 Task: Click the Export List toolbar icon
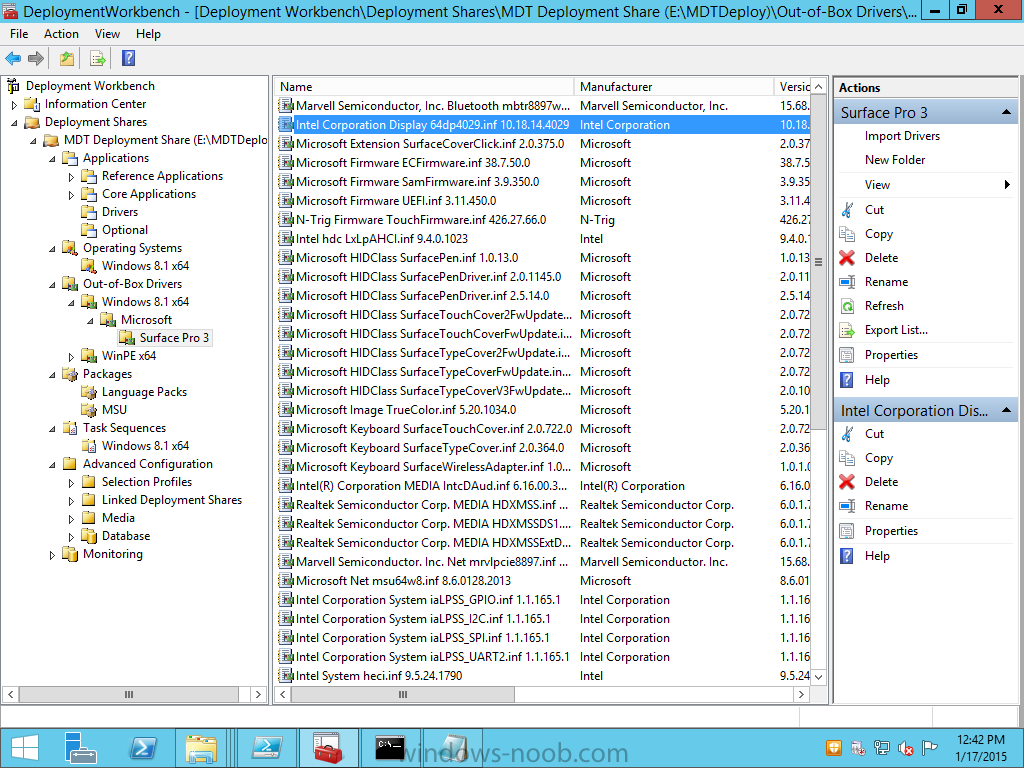point(97,59)
